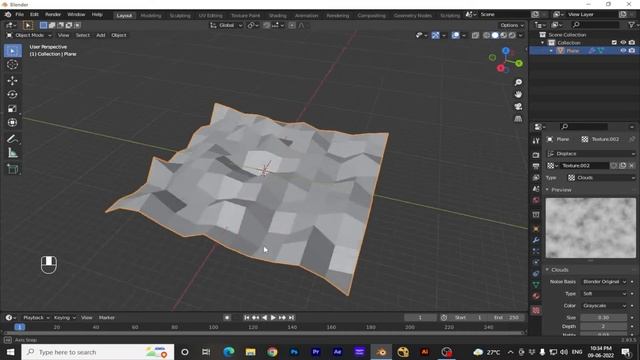Open the Material properties tab
The width and height of the screenshot is (640, 360).
[536, 296]
